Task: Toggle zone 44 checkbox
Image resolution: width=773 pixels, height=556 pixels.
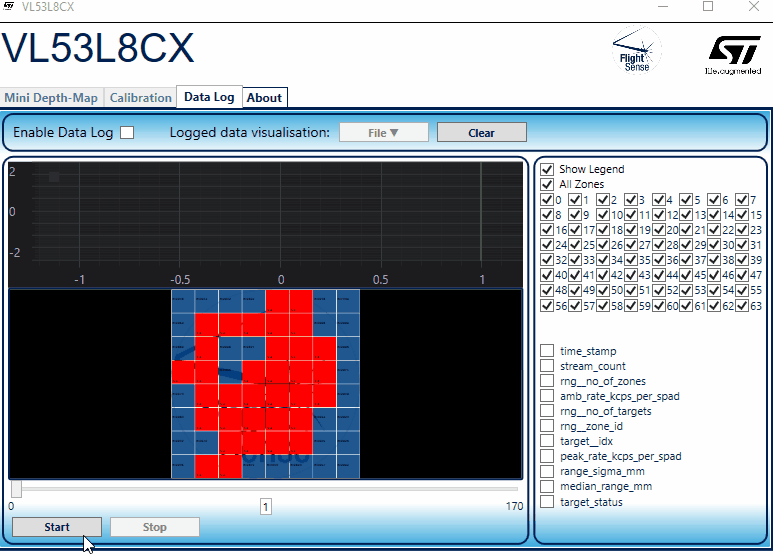Action: [x=659, y=275]
